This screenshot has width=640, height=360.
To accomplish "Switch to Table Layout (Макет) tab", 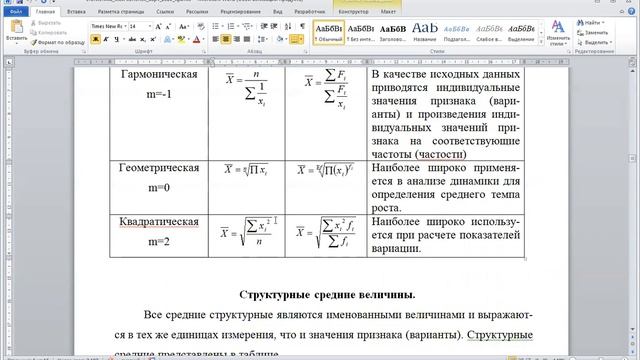I will coord(388,12).
